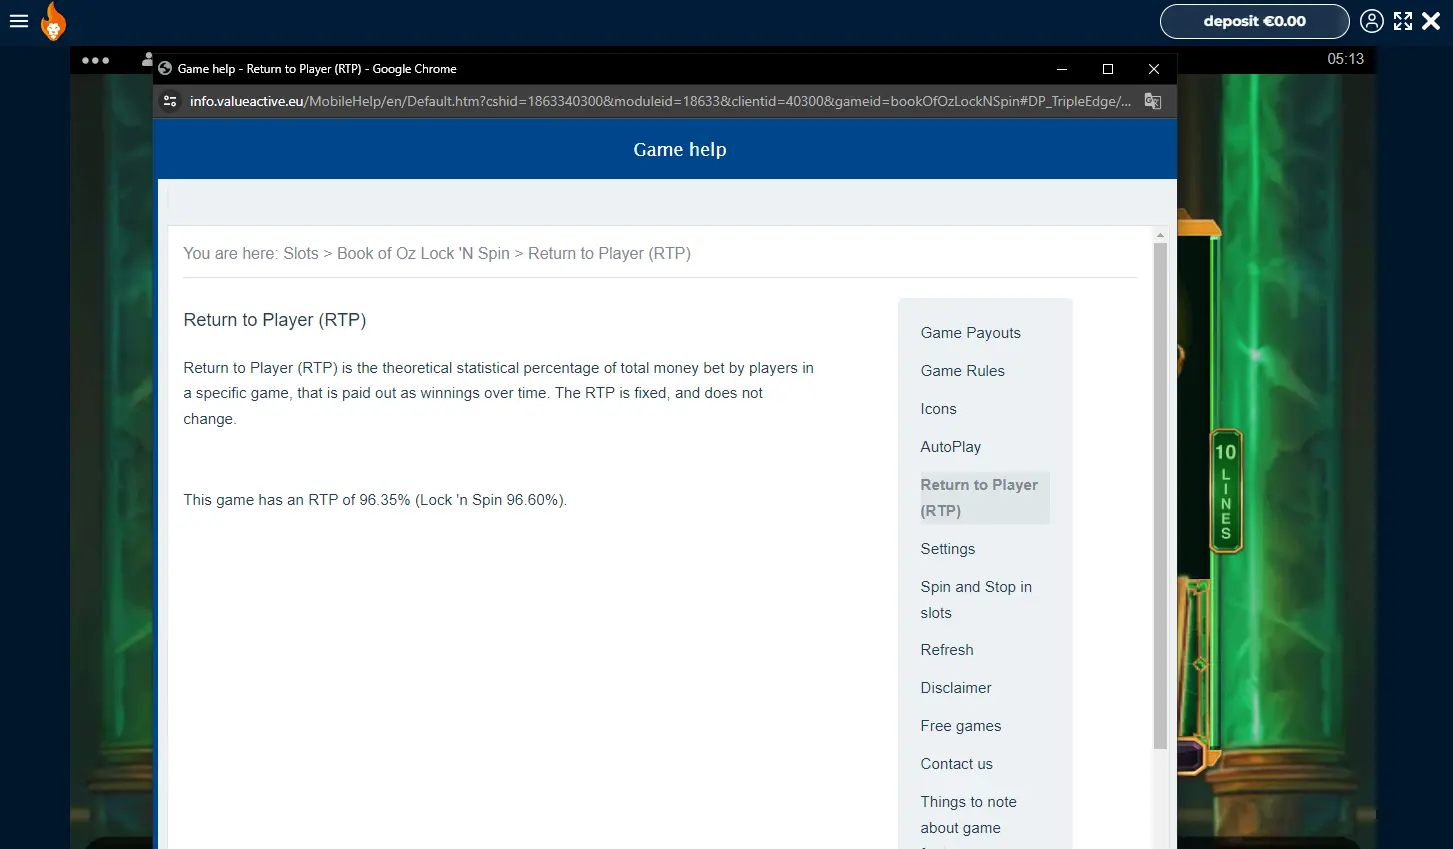Click the Game help header title
This screenshot has width=1453, height=849.
680,150
